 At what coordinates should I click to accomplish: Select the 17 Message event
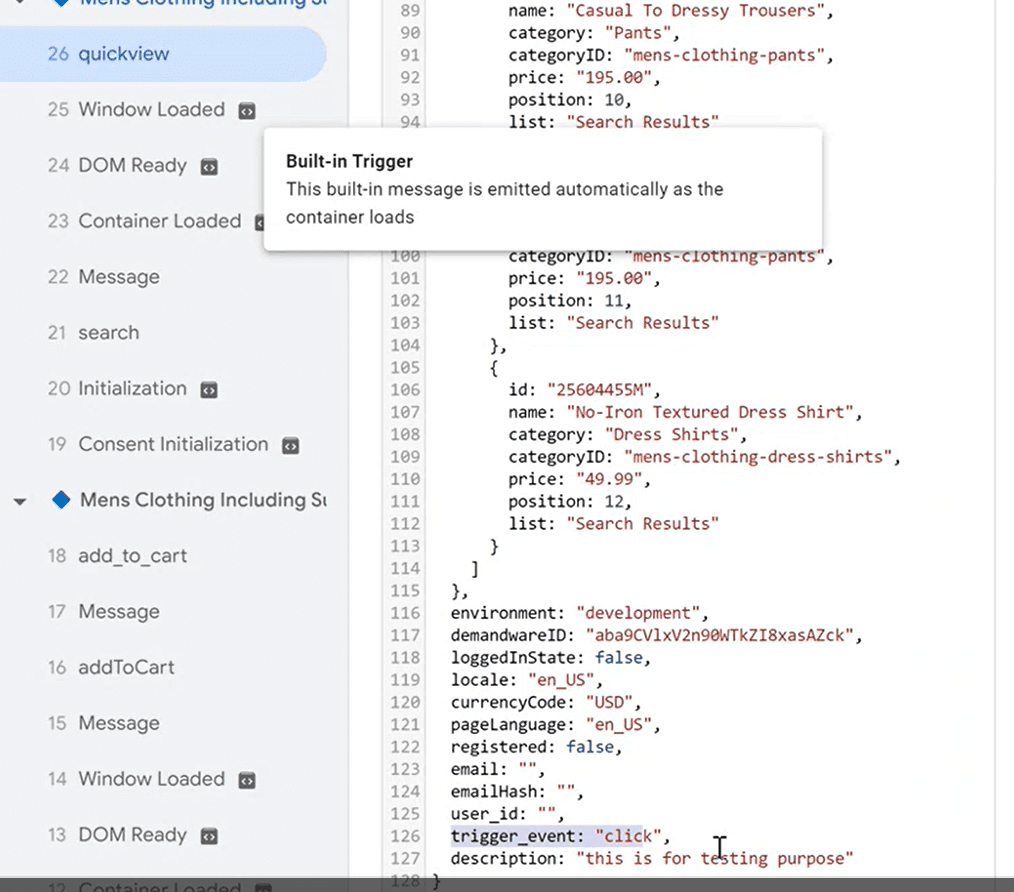118,612
